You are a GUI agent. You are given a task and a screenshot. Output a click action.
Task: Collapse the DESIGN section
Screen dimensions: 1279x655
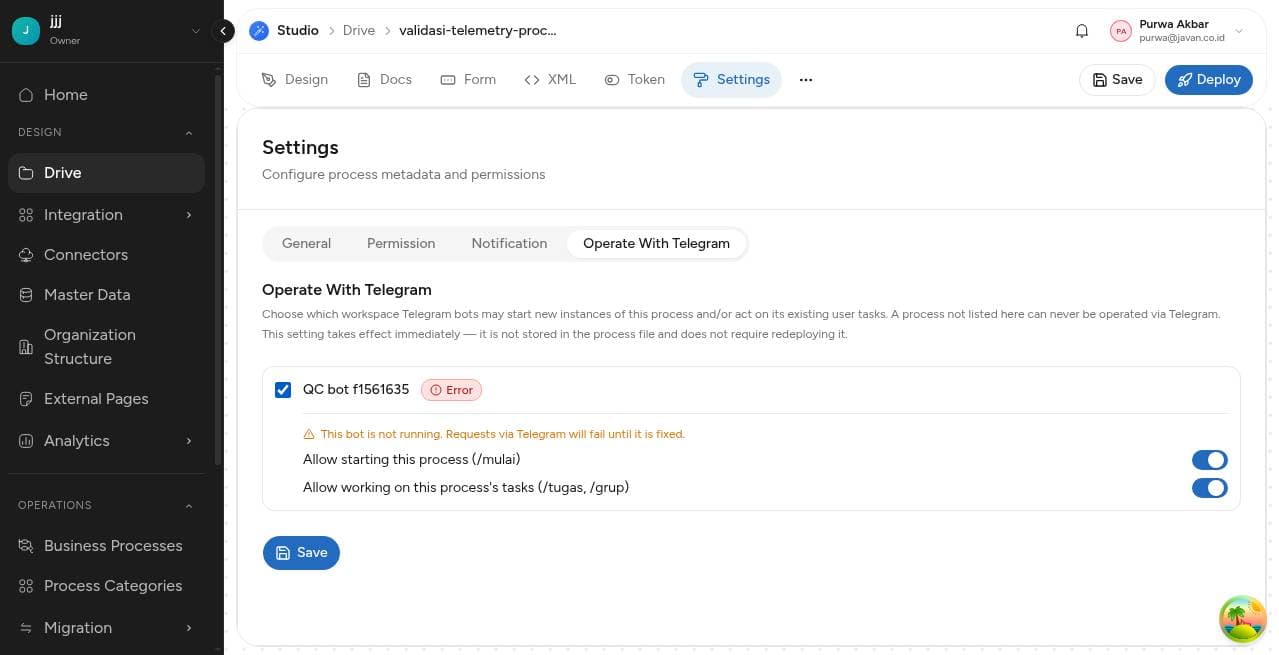(189, 133)
